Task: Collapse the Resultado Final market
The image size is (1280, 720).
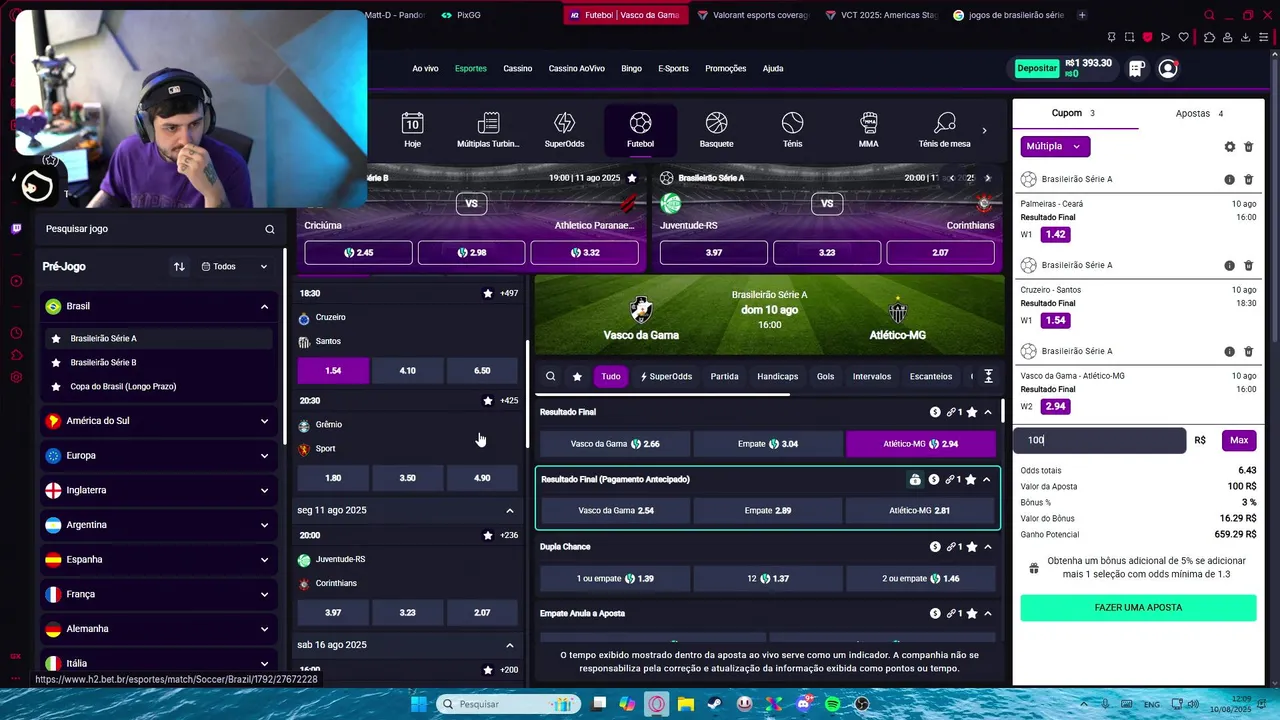Action: point(988,412)
